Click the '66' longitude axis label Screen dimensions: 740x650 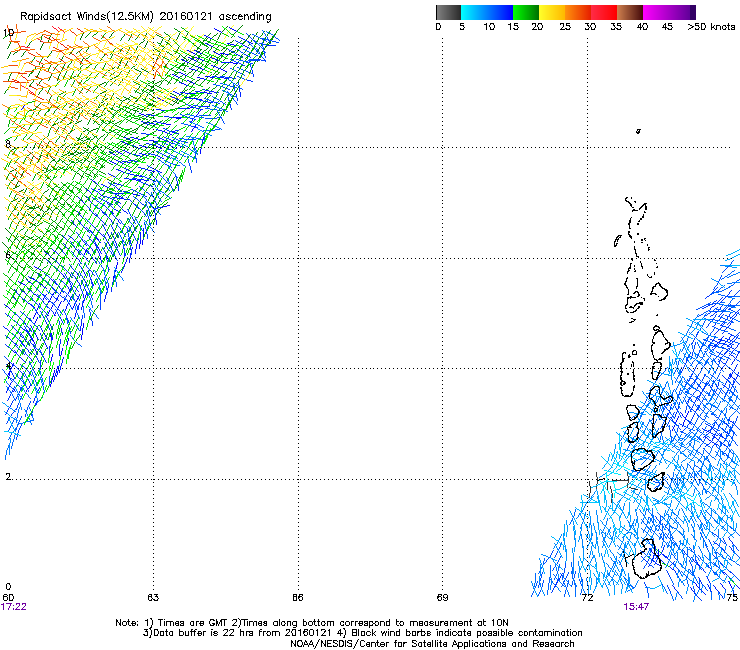point(297,598)
